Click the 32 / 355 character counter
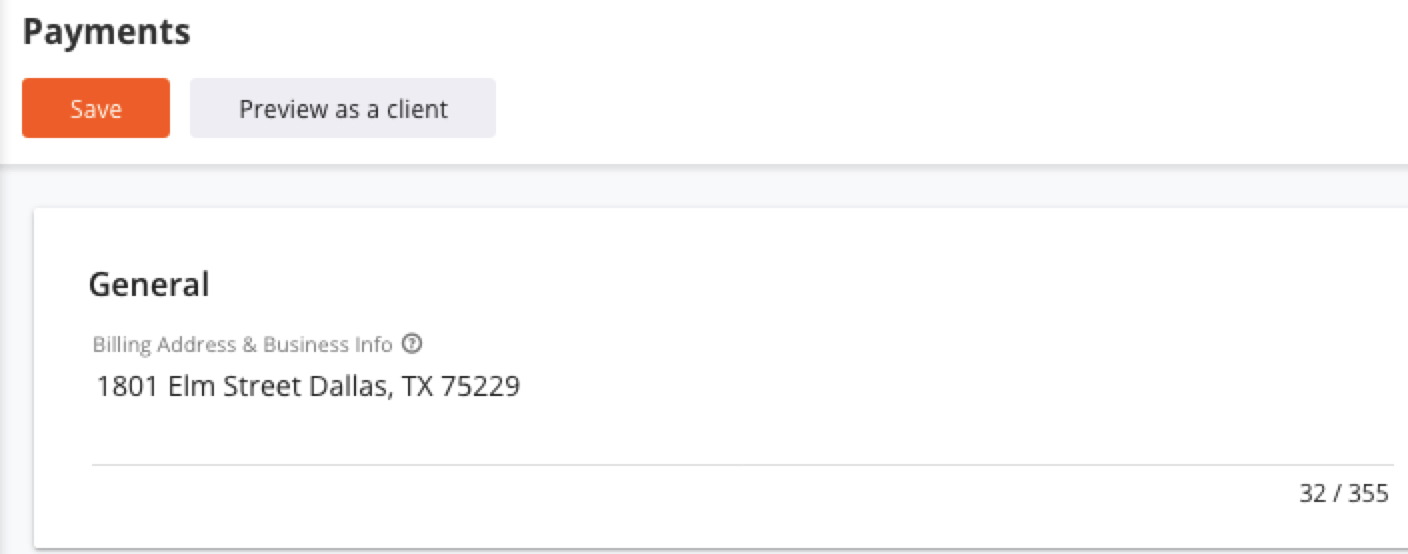 [1344, 493]
